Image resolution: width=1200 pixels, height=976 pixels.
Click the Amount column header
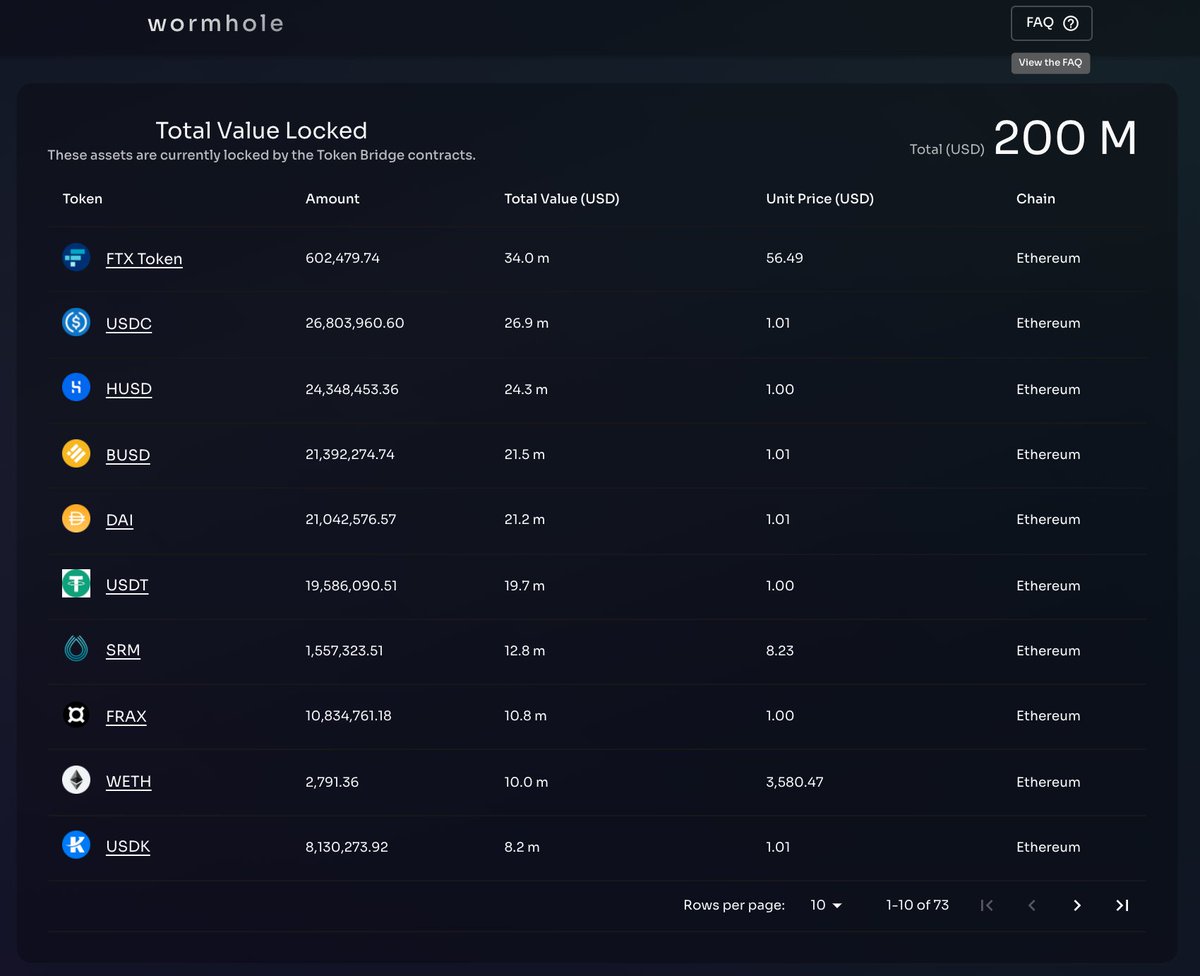tap(332, 198)
